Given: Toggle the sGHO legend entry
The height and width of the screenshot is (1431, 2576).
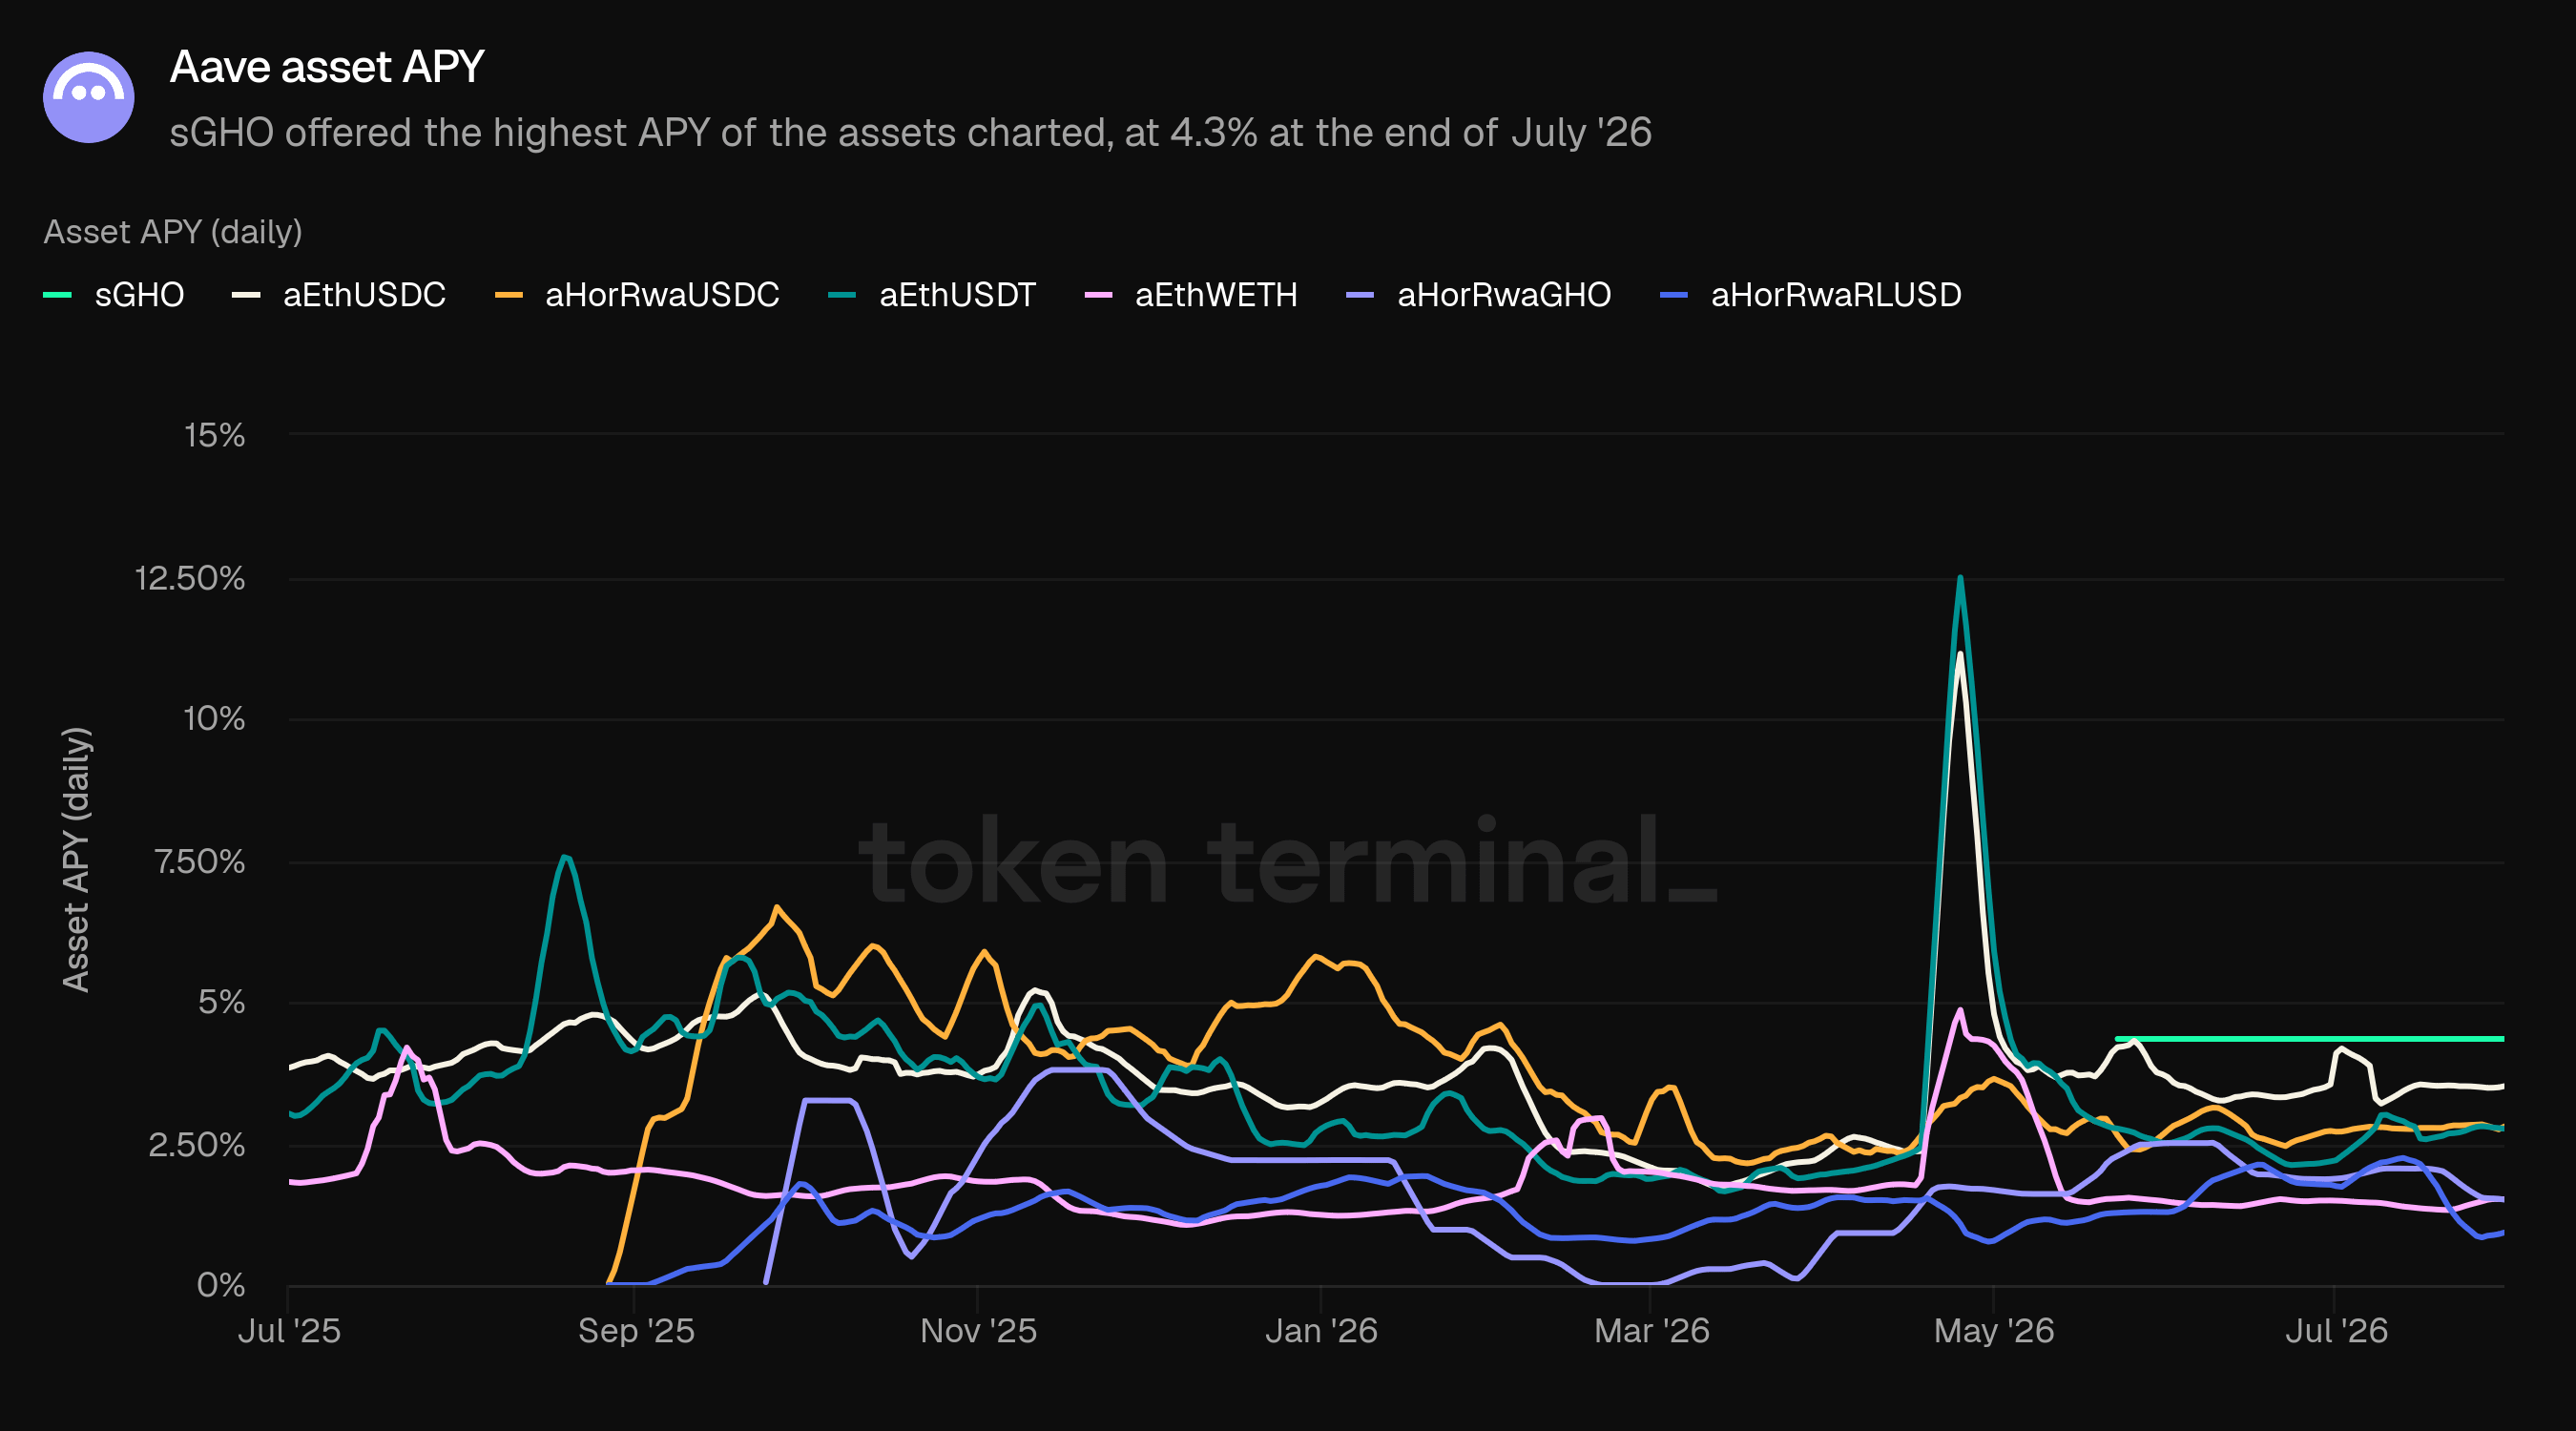Looking at the screenshot, I should click(114, 295).
